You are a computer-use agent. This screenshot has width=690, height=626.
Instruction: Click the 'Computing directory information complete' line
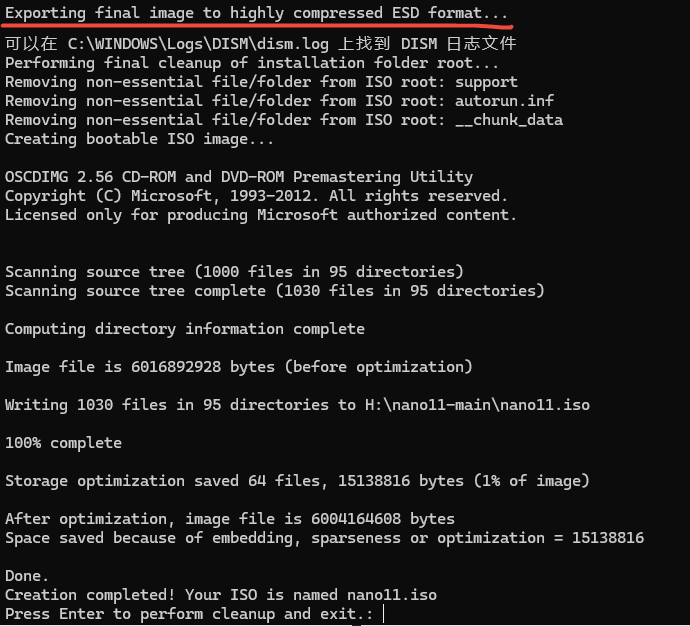pos(185,329)
